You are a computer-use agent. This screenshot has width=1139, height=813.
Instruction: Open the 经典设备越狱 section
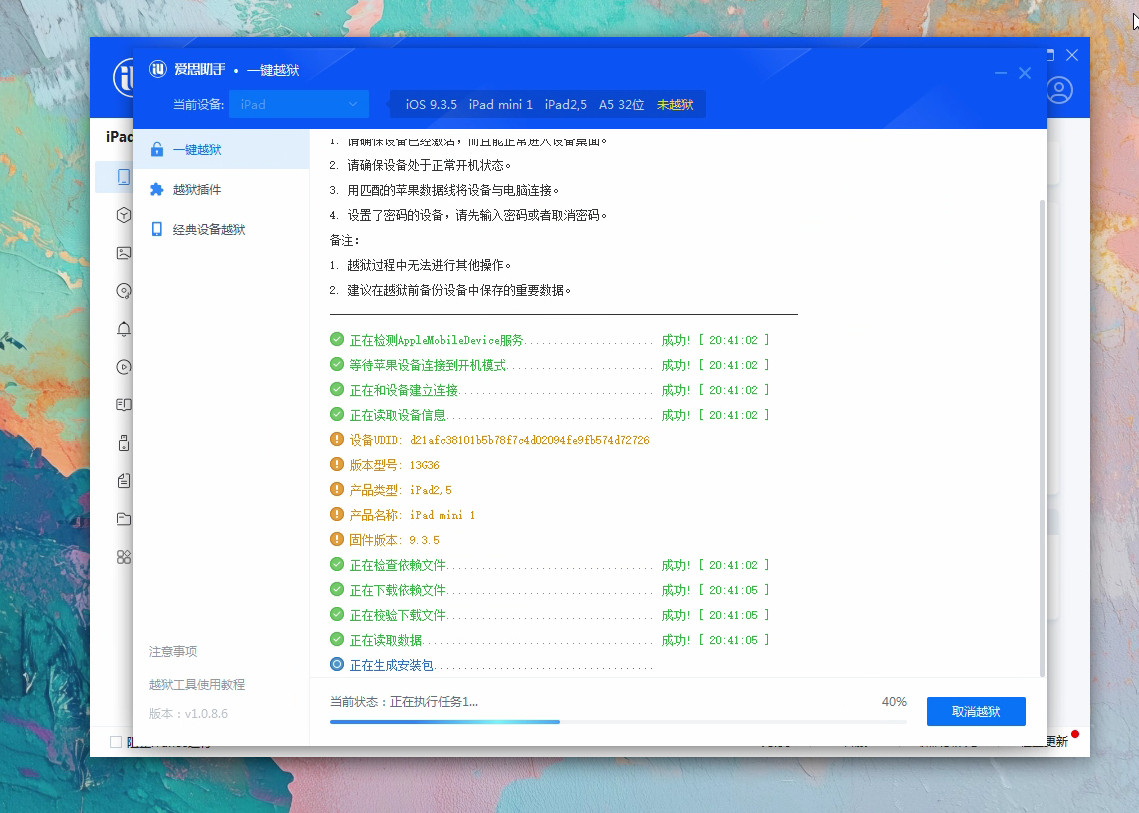pyautogui.click(x=222, y=230)
